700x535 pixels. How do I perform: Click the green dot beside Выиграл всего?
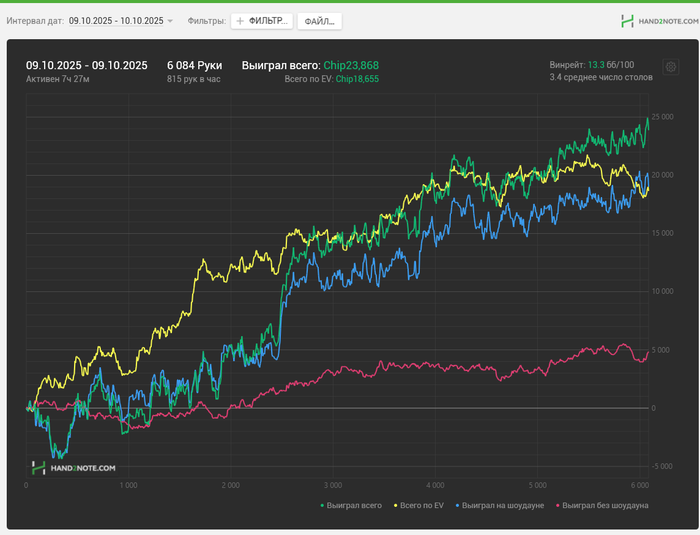point(322,506)
